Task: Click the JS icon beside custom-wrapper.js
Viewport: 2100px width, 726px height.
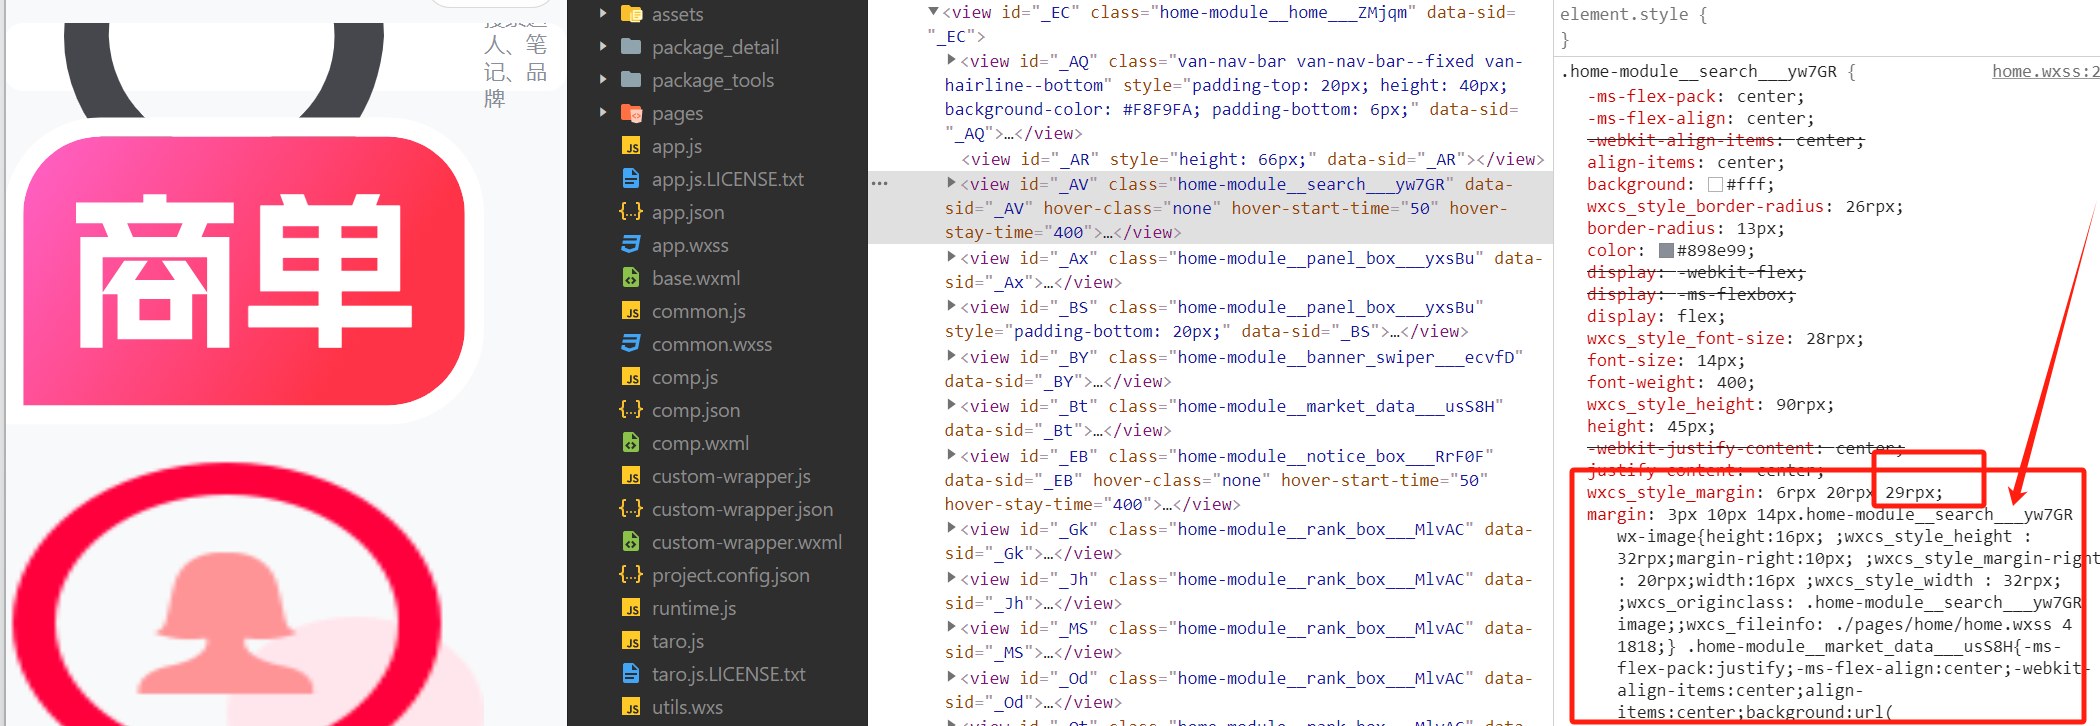Action: click(x=631, y=476)
